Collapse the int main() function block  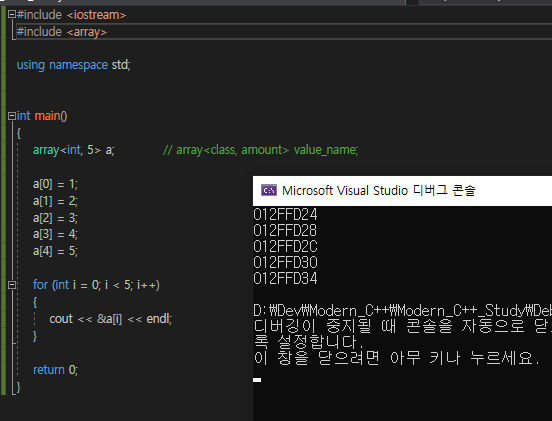coord(12,116)
